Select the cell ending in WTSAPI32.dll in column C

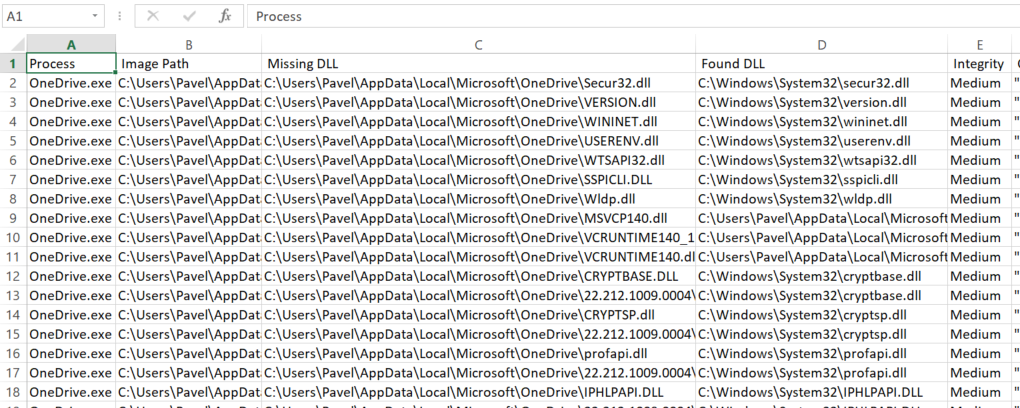[478, 160]
